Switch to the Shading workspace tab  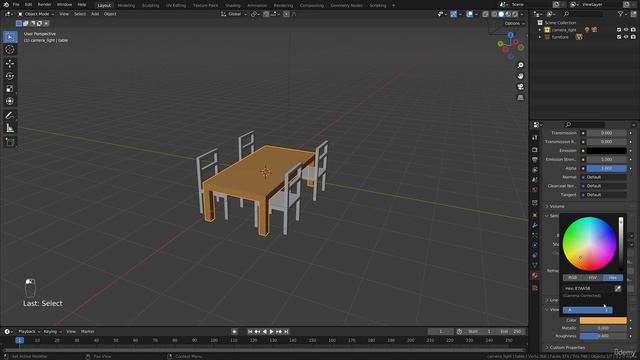tap(233, 6)
